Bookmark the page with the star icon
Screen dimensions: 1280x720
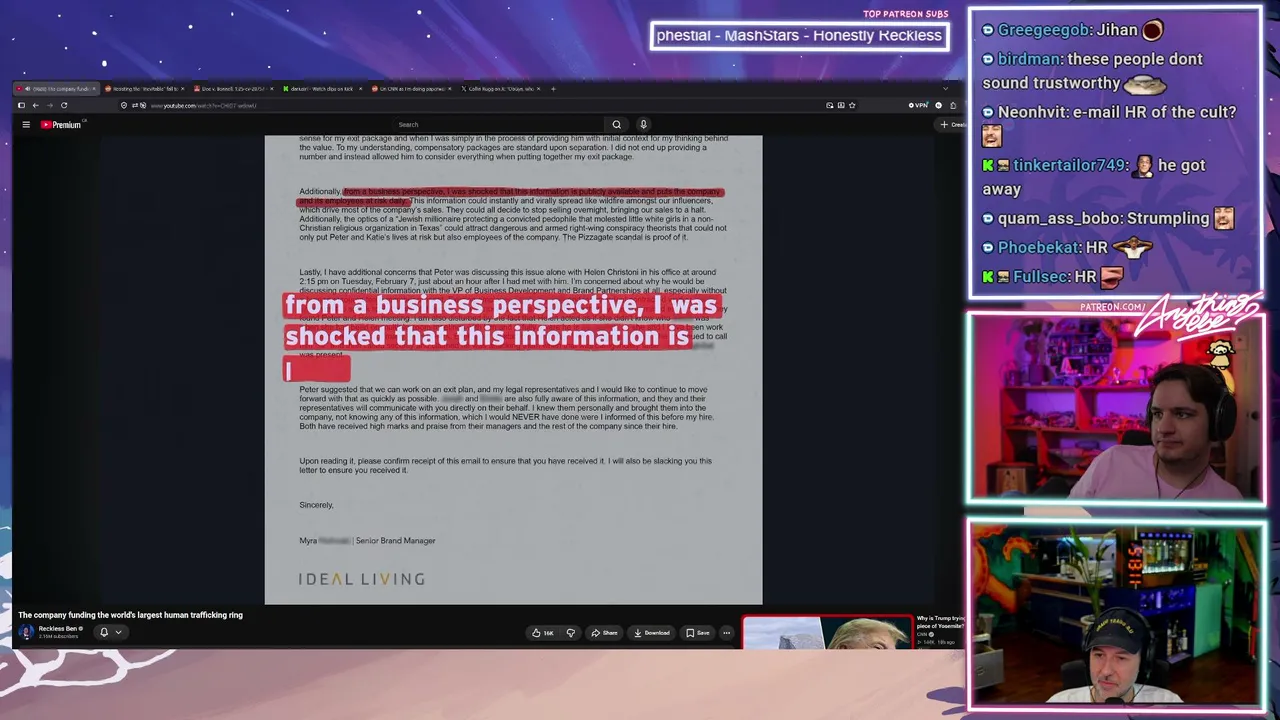[852, 105]
